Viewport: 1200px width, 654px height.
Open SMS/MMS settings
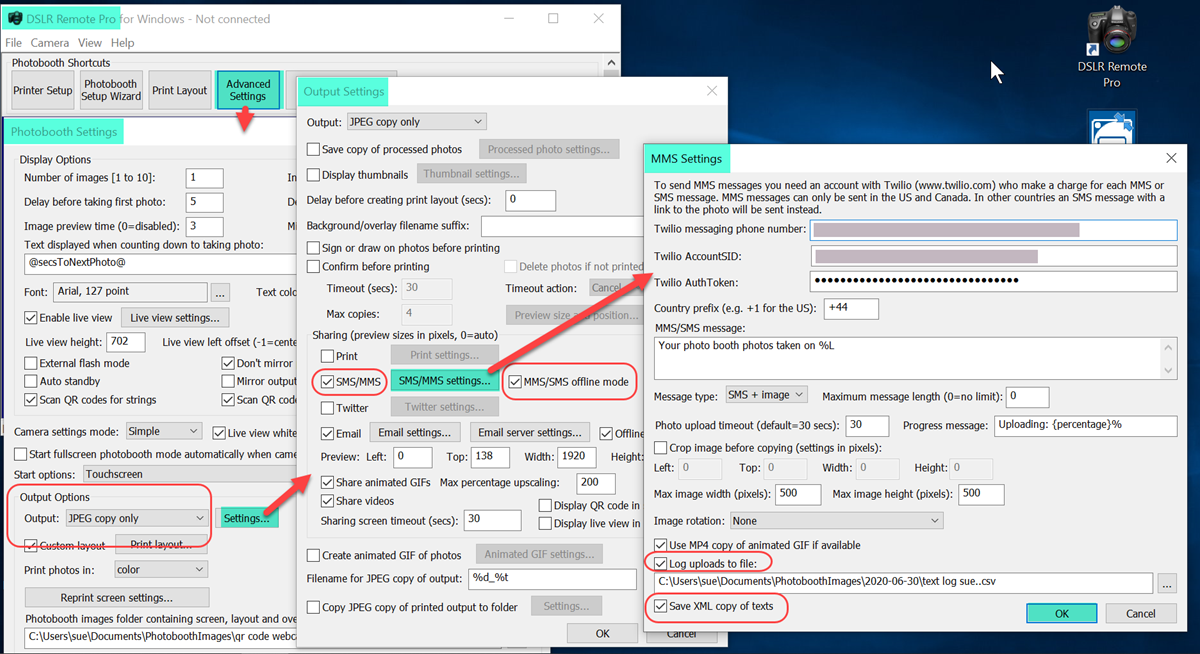444,381
